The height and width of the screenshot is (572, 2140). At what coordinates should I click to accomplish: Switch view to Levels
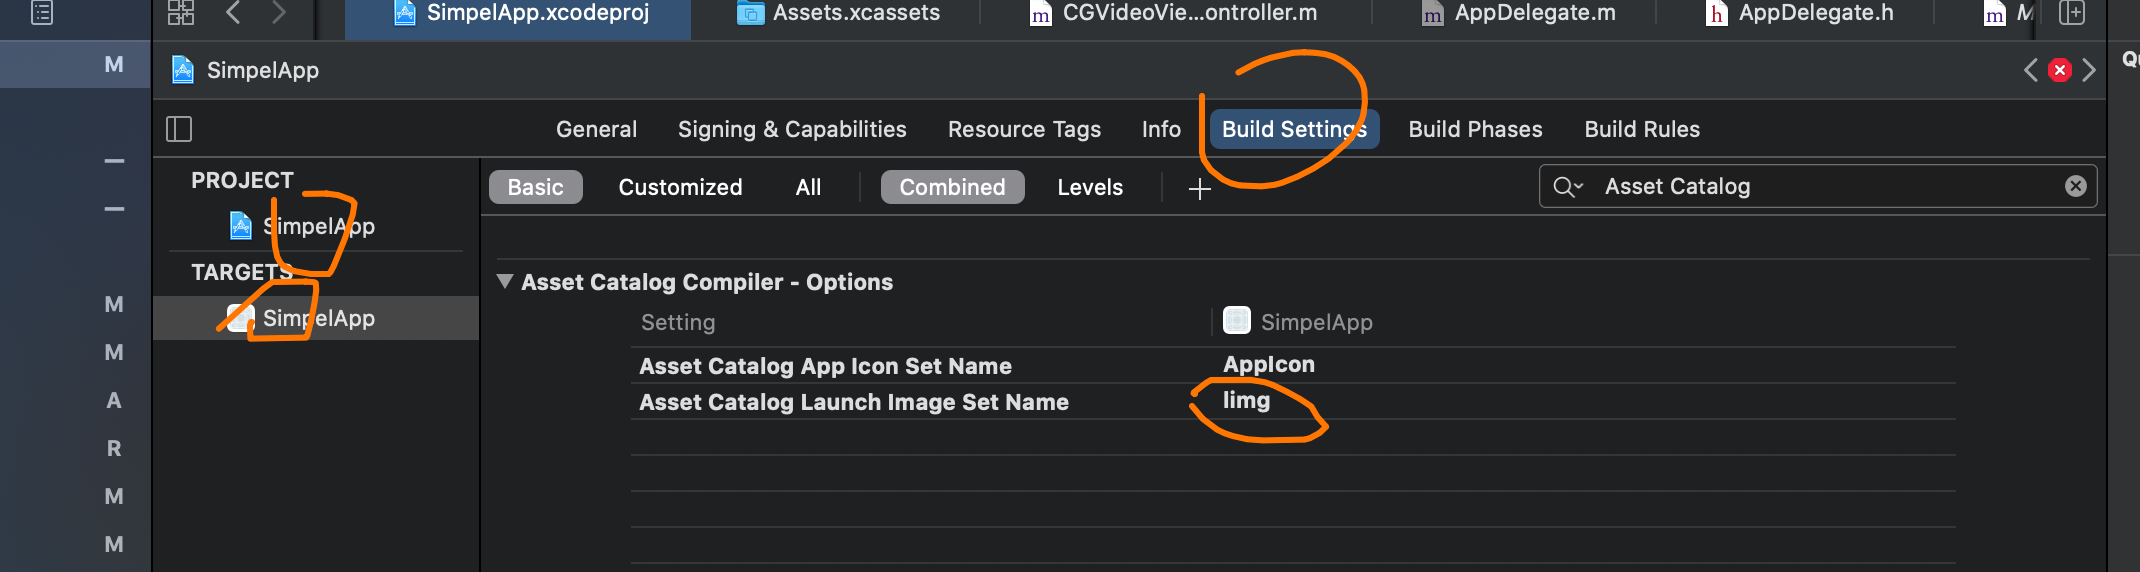pos(1089,187)
